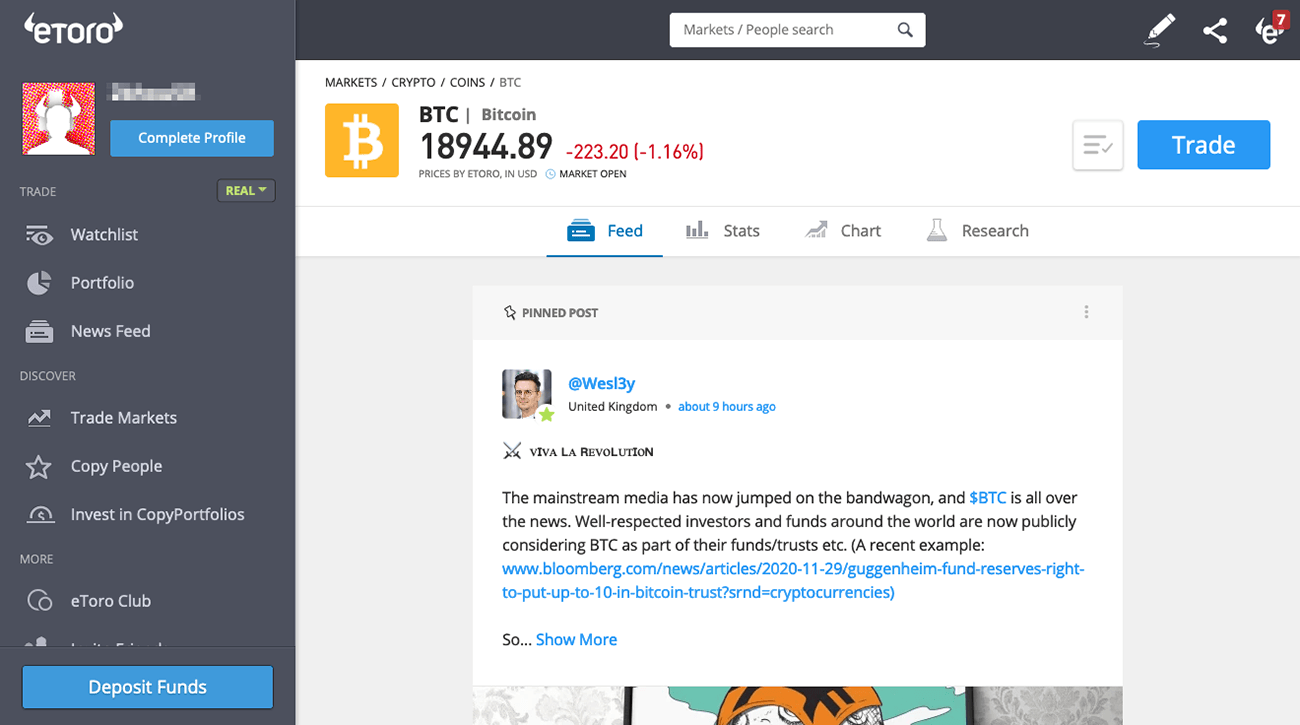The width and height of the screenshot is (1300, 725).
Task: Expand post with Show More
Action: click(x=576, y=640)
